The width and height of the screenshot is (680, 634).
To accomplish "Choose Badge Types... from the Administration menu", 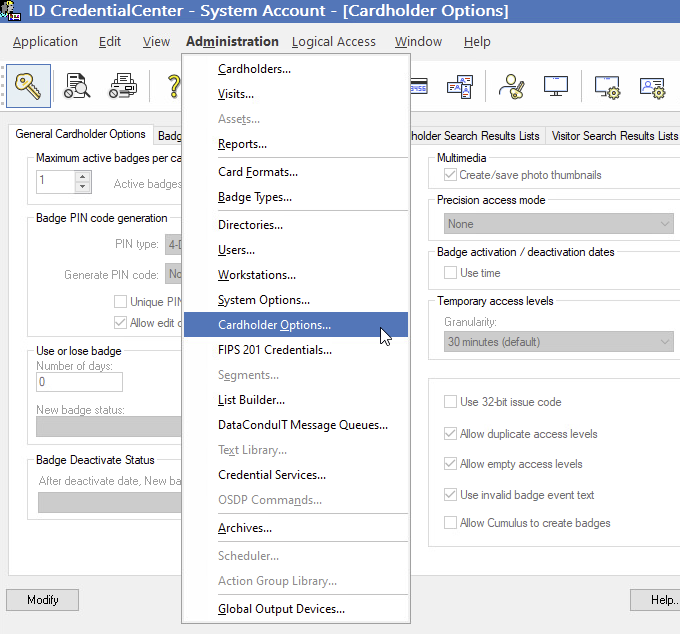I will coord(255,197).
